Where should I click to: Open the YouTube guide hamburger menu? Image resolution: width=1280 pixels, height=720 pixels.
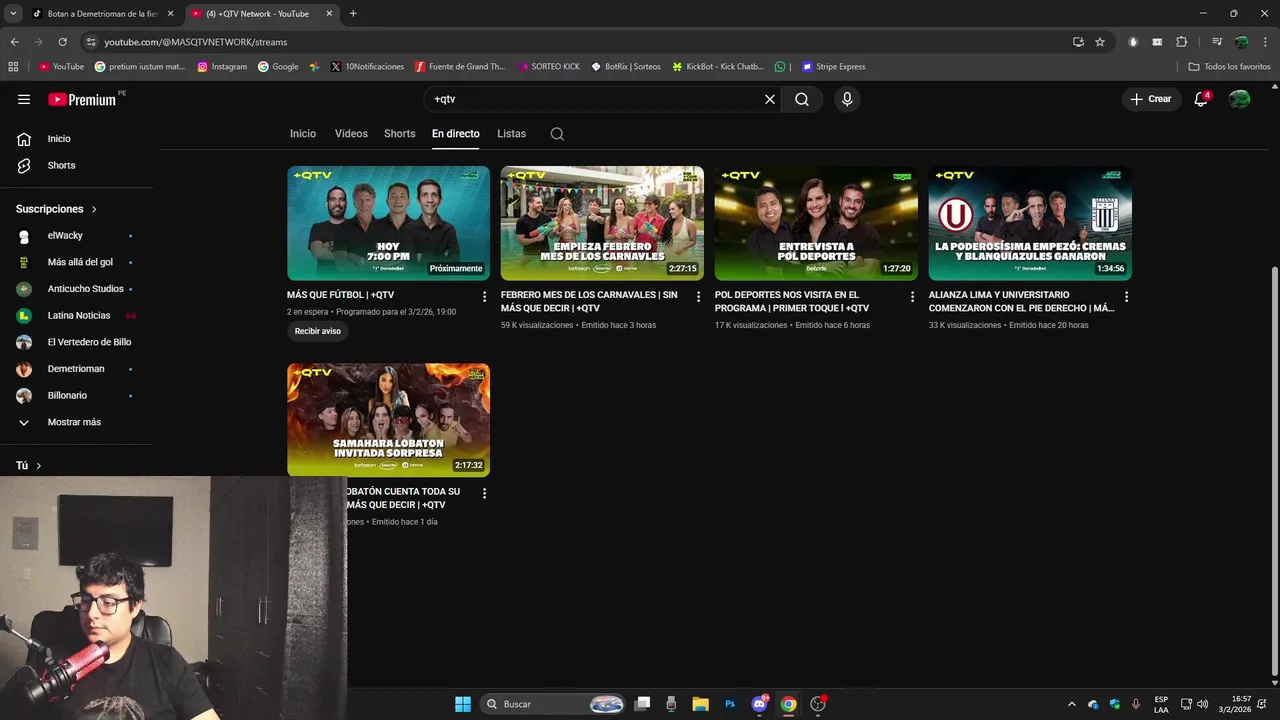tap(24, 99)
